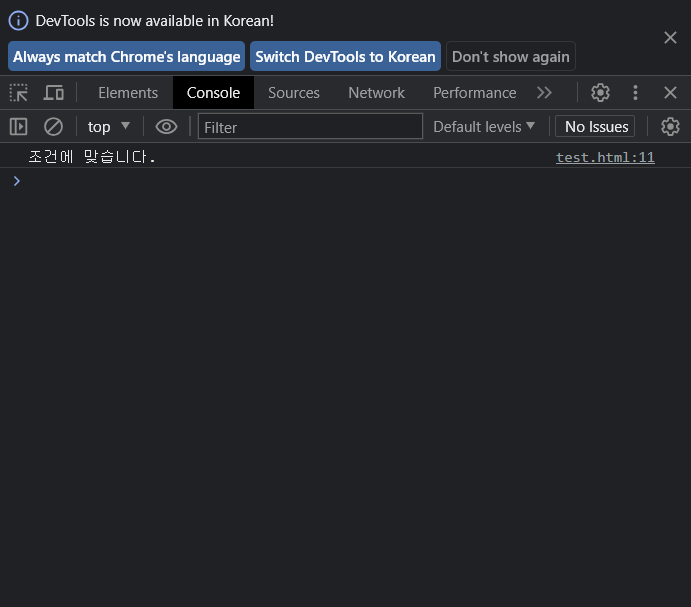Select the inspect element picker icon
This screenshot has width=691, height=607.
tap(19, 93)
